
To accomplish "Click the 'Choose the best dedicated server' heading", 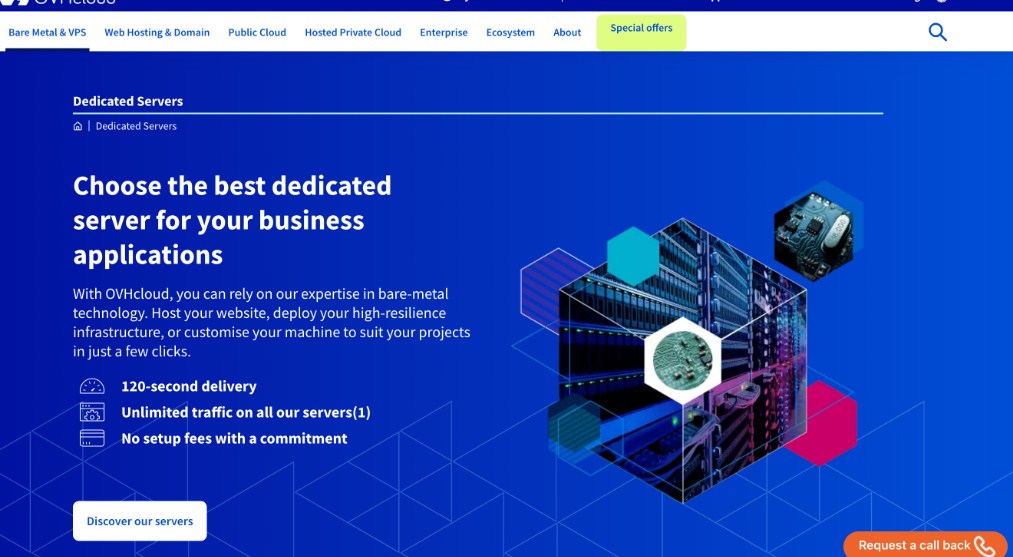I will [232, 220].
